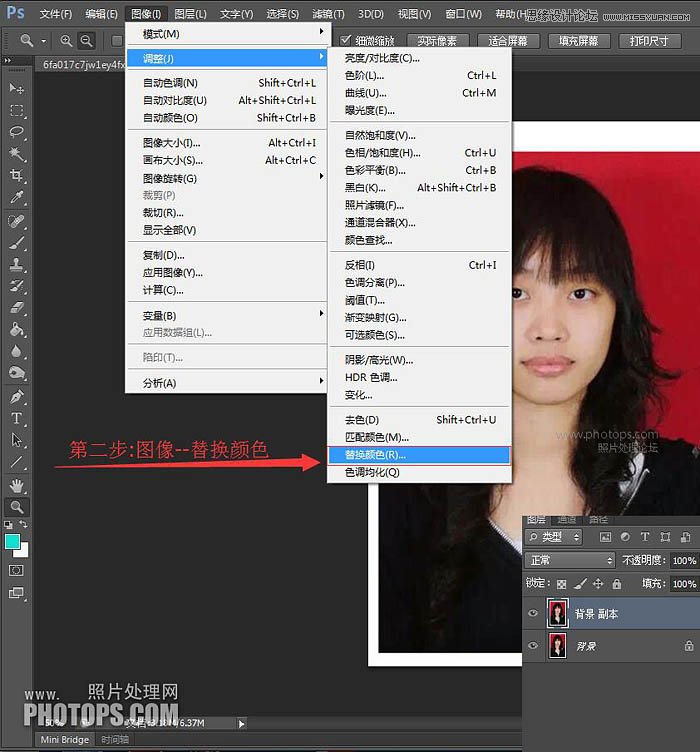Hide the 背景 副本 layer
700x752 pixels.
point(533,613)
